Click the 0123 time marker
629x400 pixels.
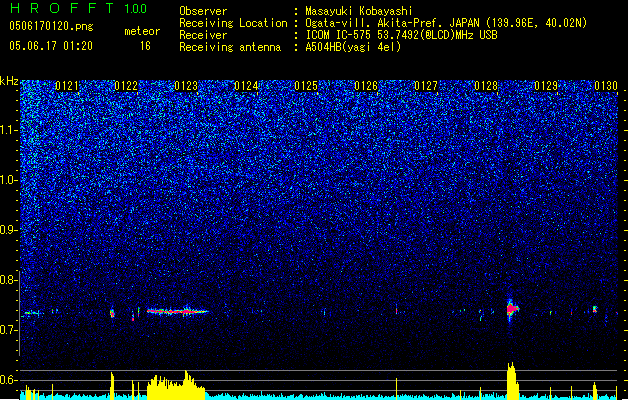[186, 86]
